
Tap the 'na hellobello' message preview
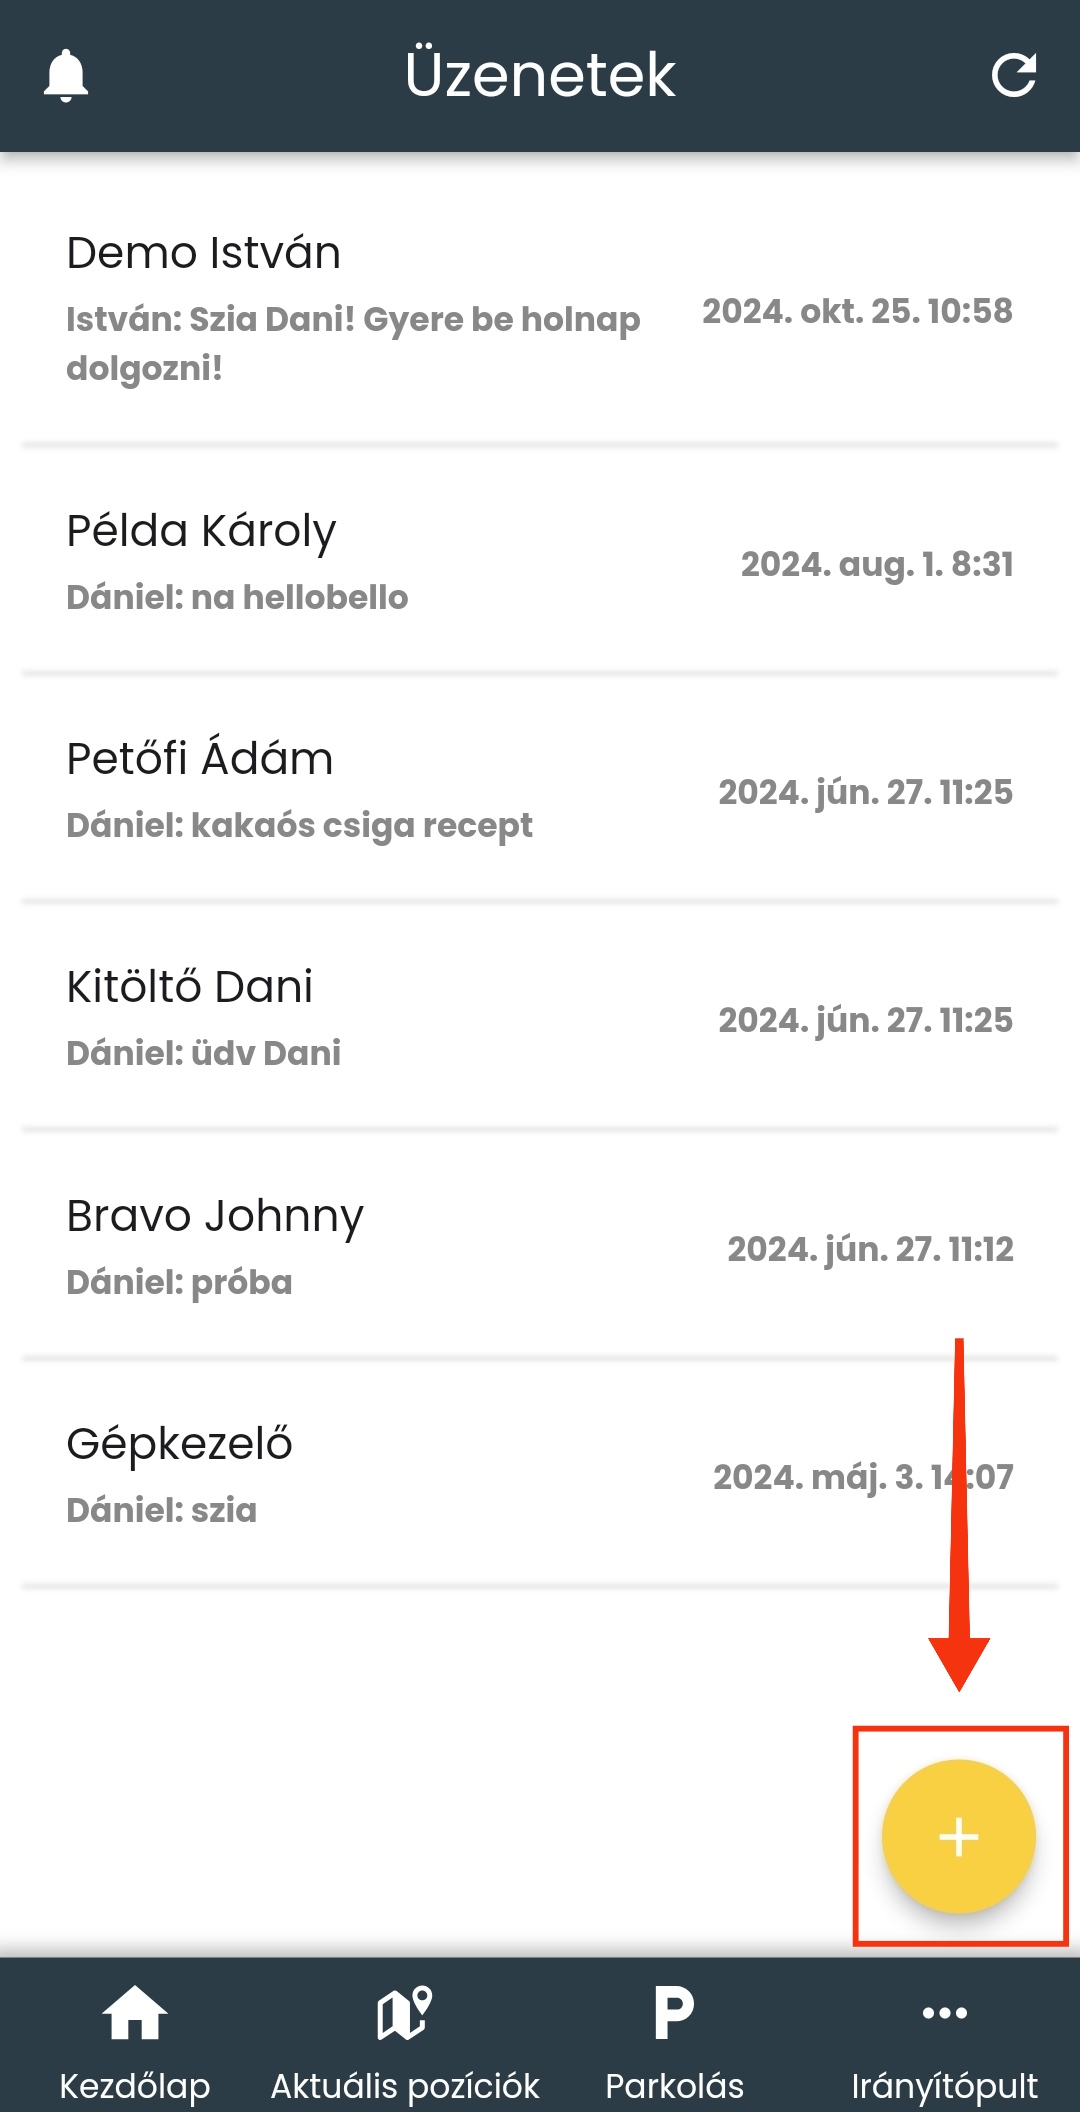coord(237,598)
